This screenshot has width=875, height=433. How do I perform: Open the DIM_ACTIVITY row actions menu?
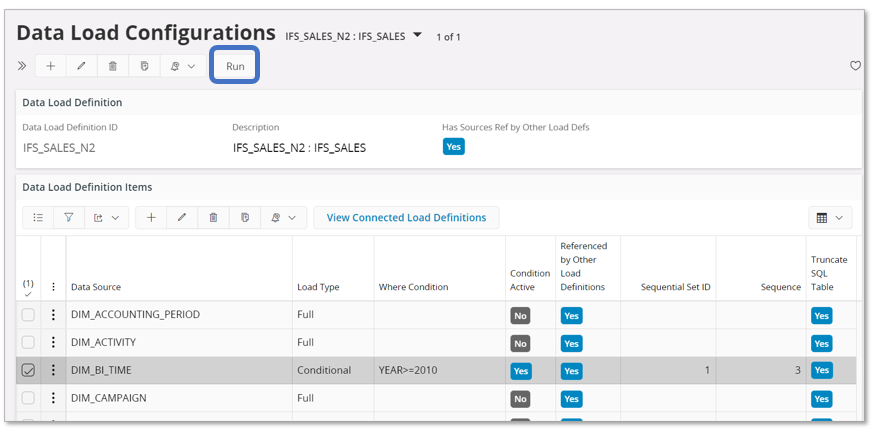(x=54, y=343)
